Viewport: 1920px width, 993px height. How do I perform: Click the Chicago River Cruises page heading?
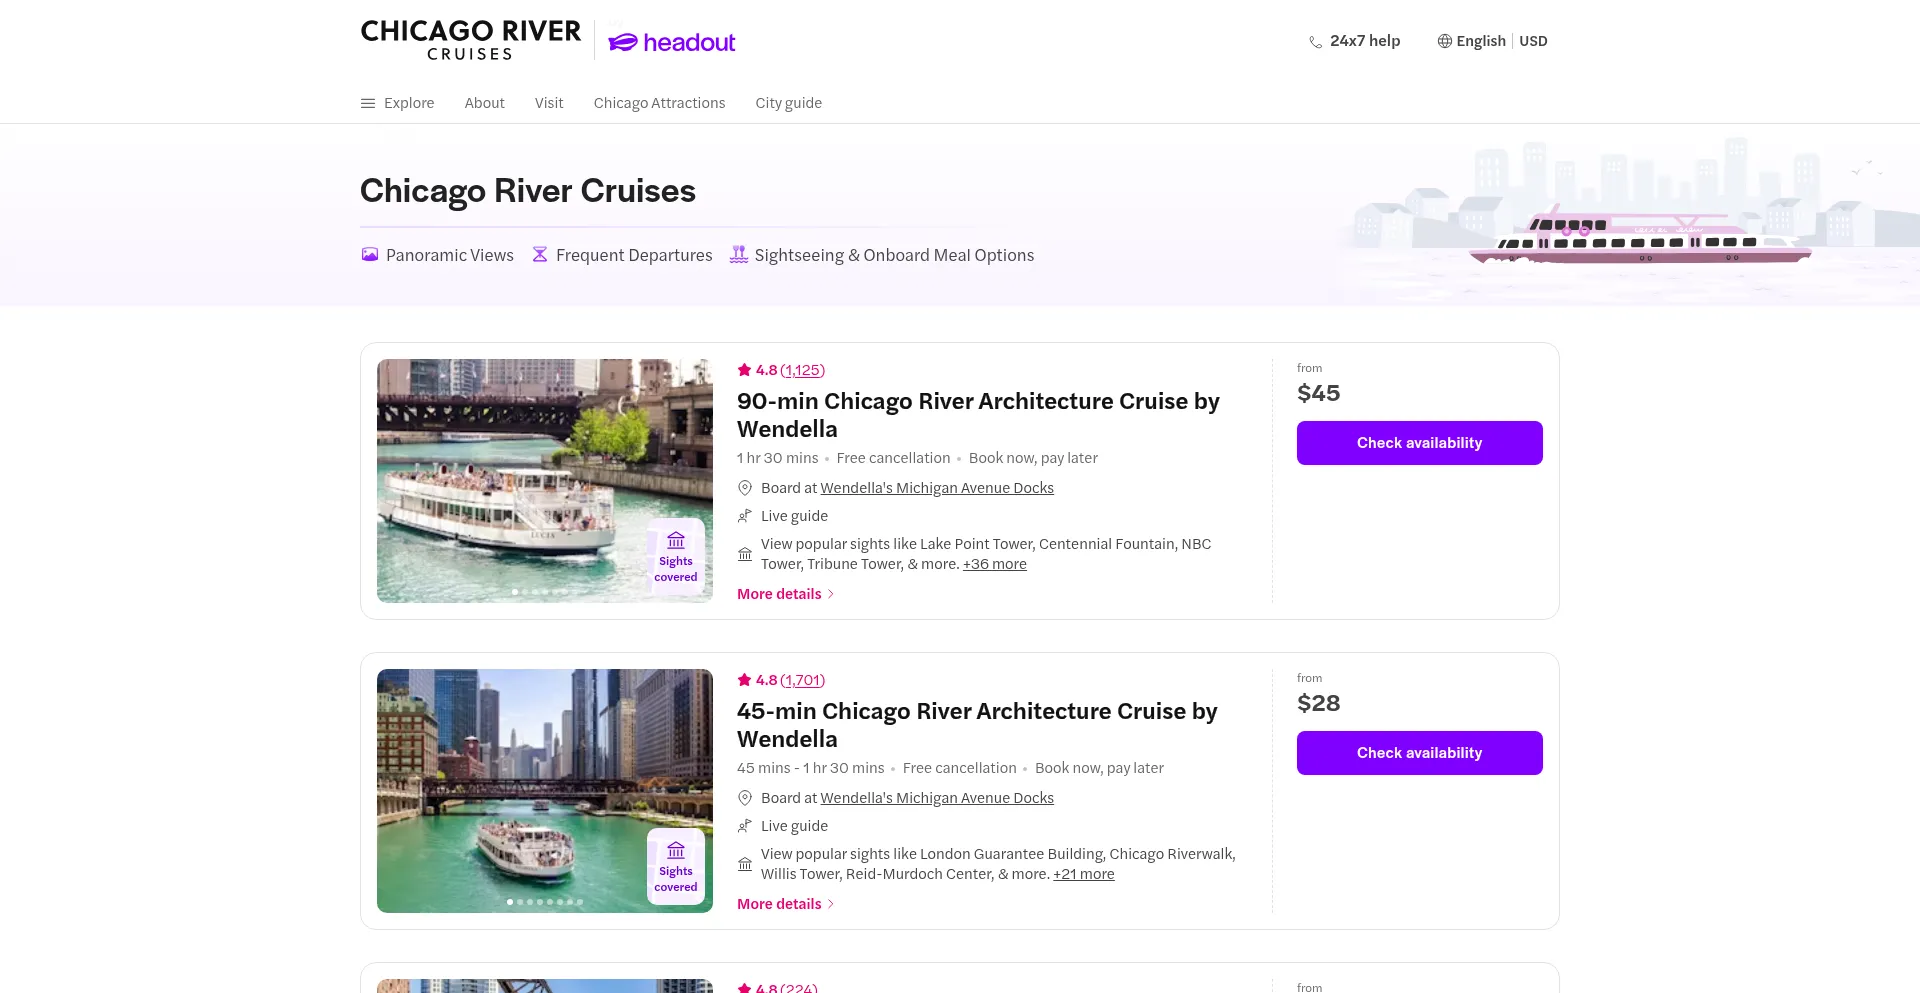(x=528, y=191)
